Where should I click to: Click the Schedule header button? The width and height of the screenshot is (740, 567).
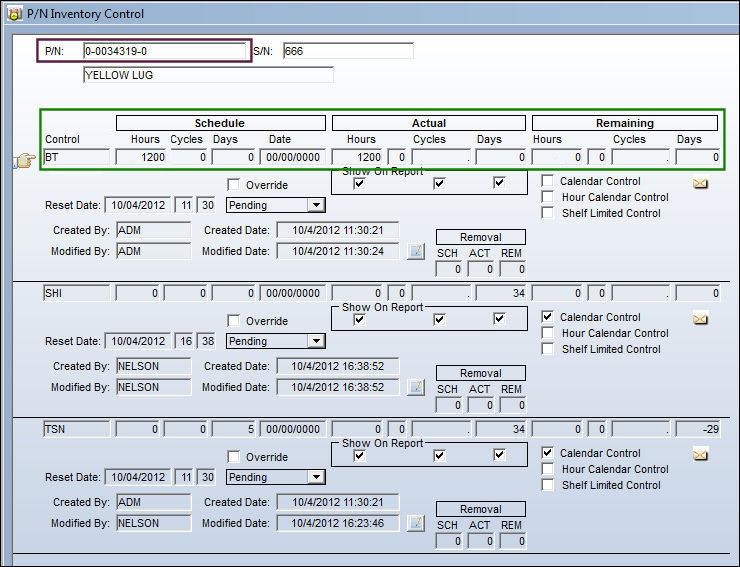[x=220, y=123]
